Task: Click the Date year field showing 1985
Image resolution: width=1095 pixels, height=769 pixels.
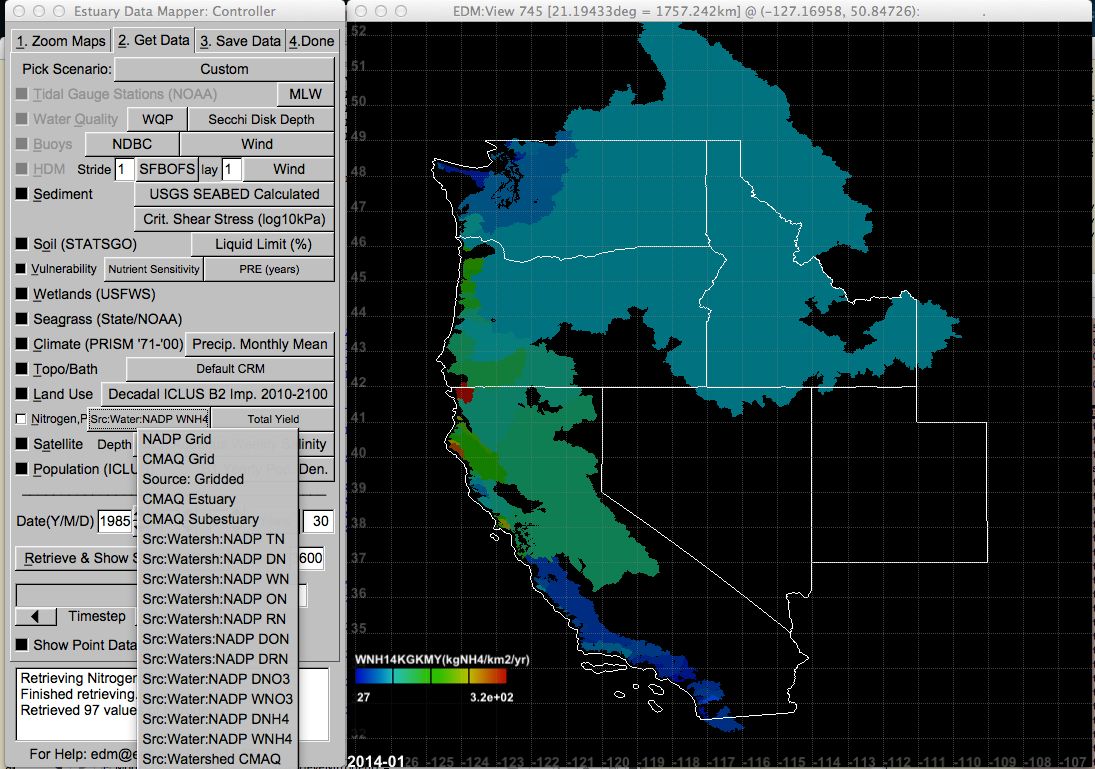Action: pyautogui.click(x=115, y=521)
